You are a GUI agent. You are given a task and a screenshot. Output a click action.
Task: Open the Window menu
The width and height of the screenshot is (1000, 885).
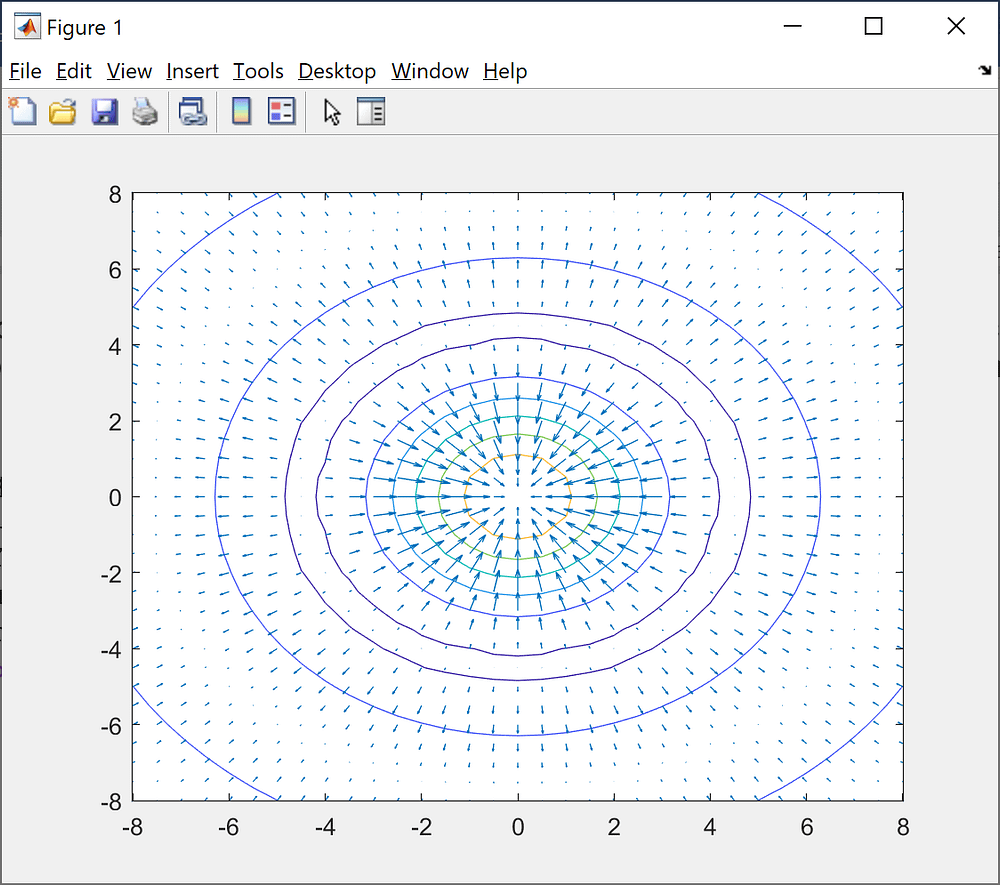430,71
